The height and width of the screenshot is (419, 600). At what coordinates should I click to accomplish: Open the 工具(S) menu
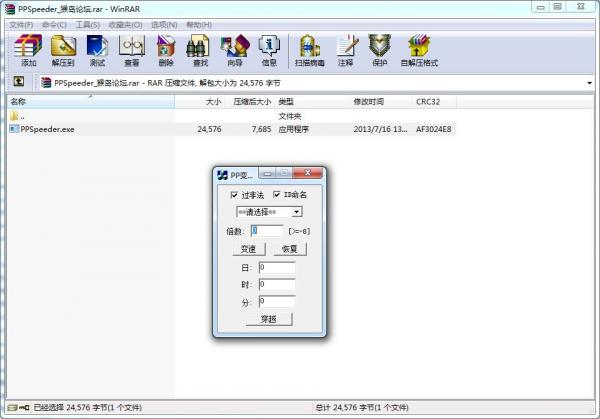coord(88,25)
